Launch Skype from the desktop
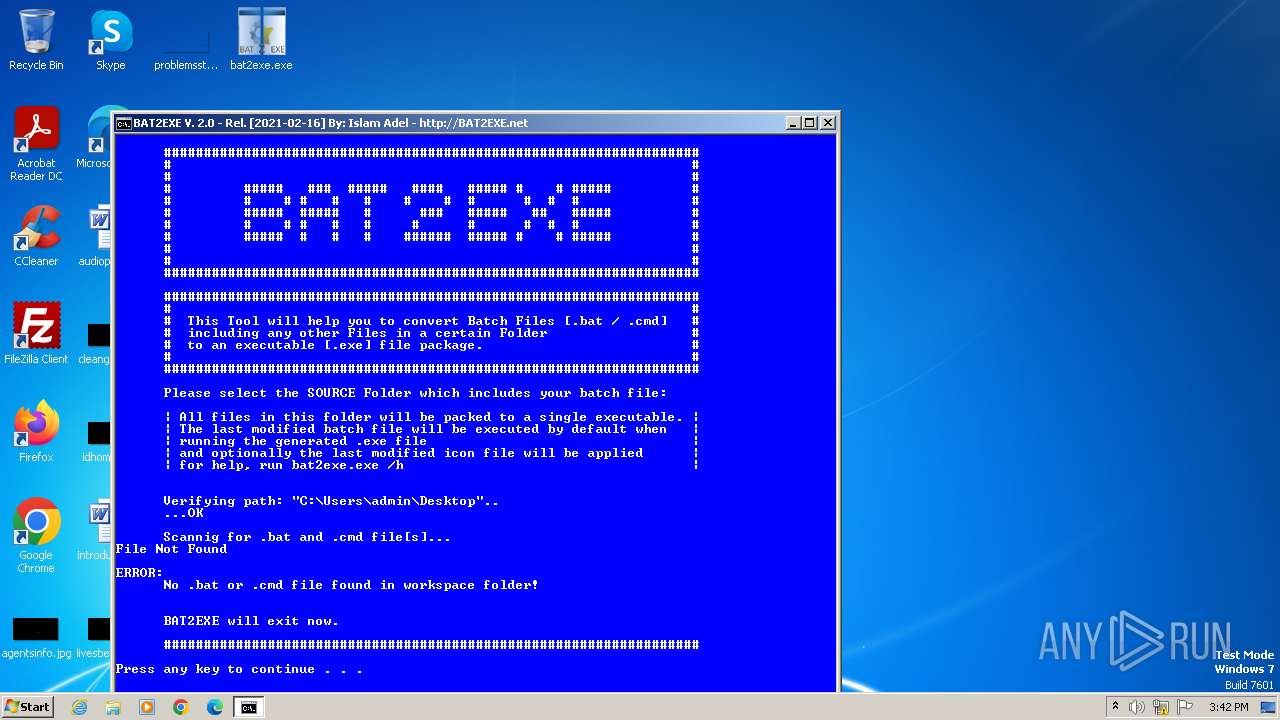1280x720 pixels. coord(110,40)
